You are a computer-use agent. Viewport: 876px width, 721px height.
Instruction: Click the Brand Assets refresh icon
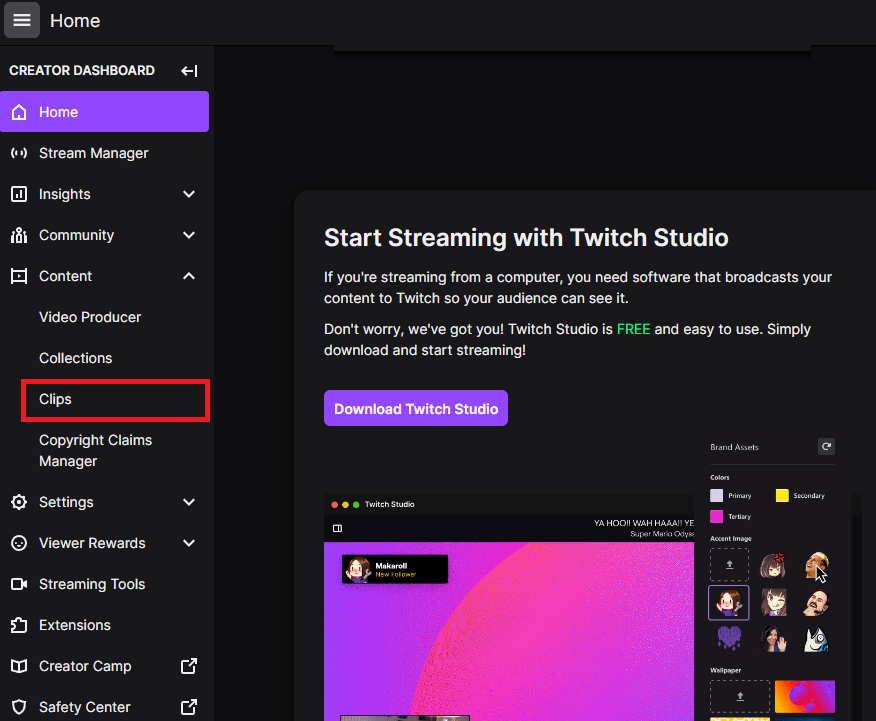click(x=826, y=446)
